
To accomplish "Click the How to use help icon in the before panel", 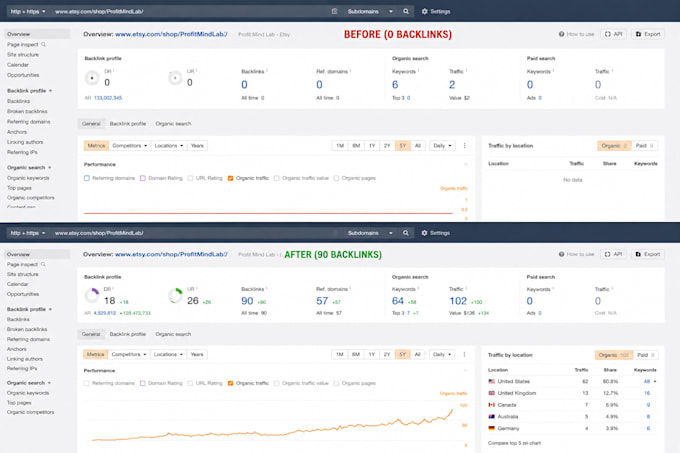I will (562, 34).
